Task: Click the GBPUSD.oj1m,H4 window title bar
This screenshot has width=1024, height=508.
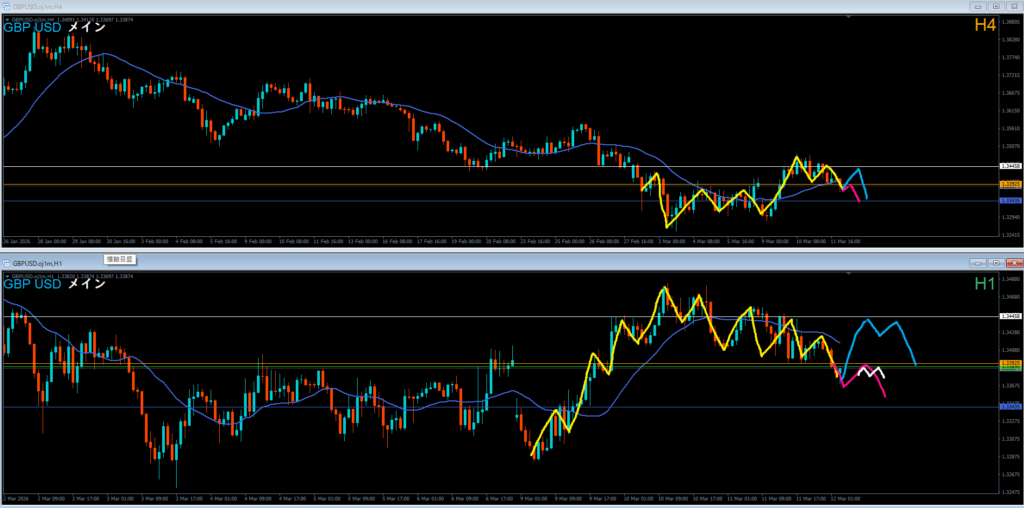Action: click(400, 6)
